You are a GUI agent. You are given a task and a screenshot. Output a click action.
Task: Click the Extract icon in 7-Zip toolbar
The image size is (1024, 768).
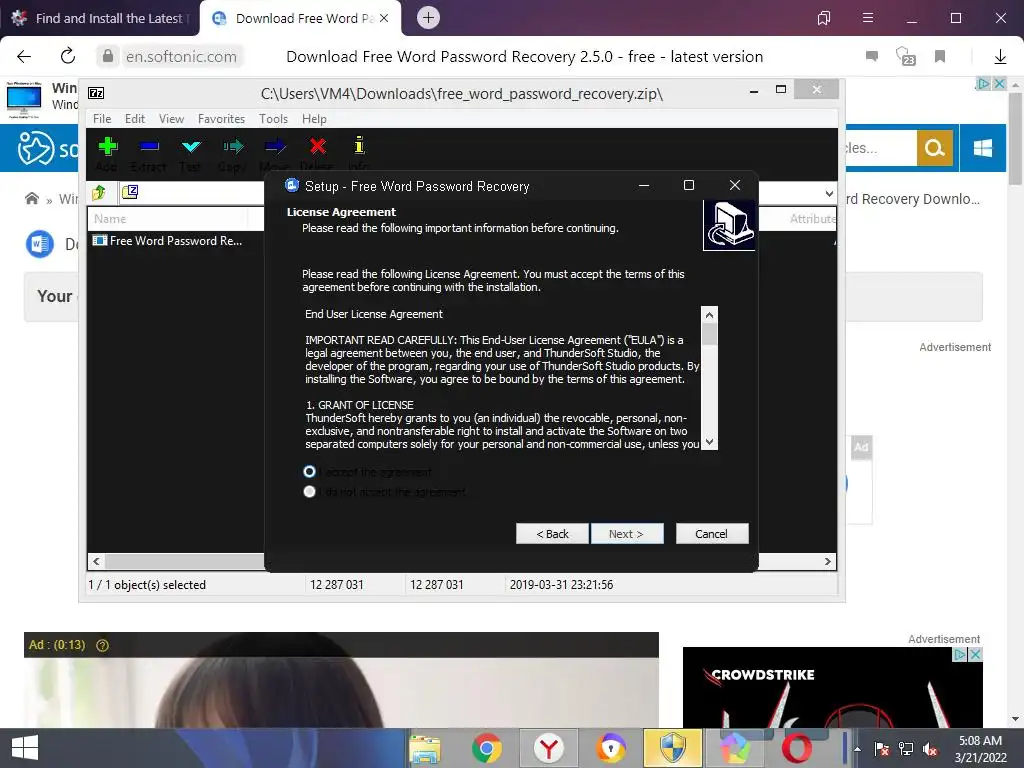pyautogui.click(x=149, y=146)
